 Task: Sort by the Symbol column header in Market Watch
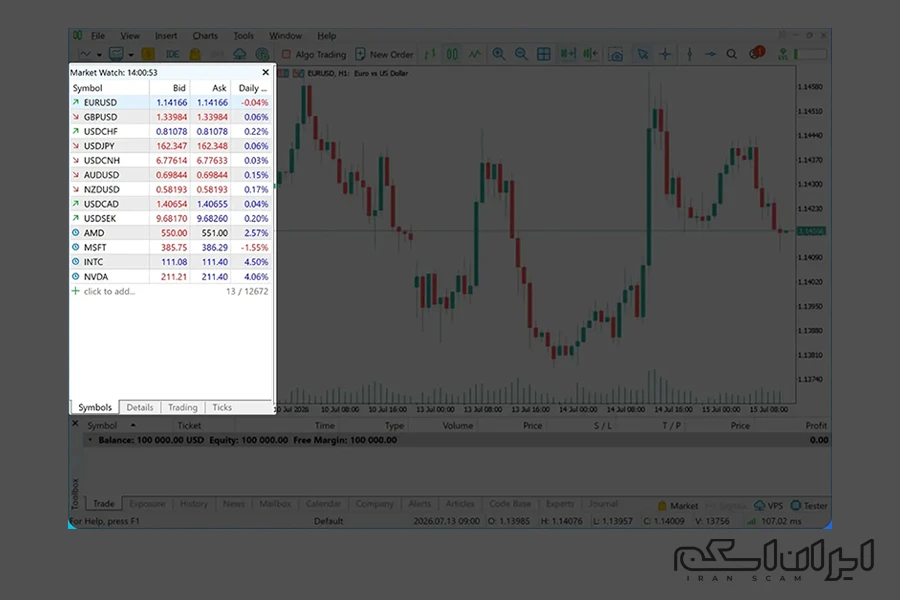click(x=109, y=88)
